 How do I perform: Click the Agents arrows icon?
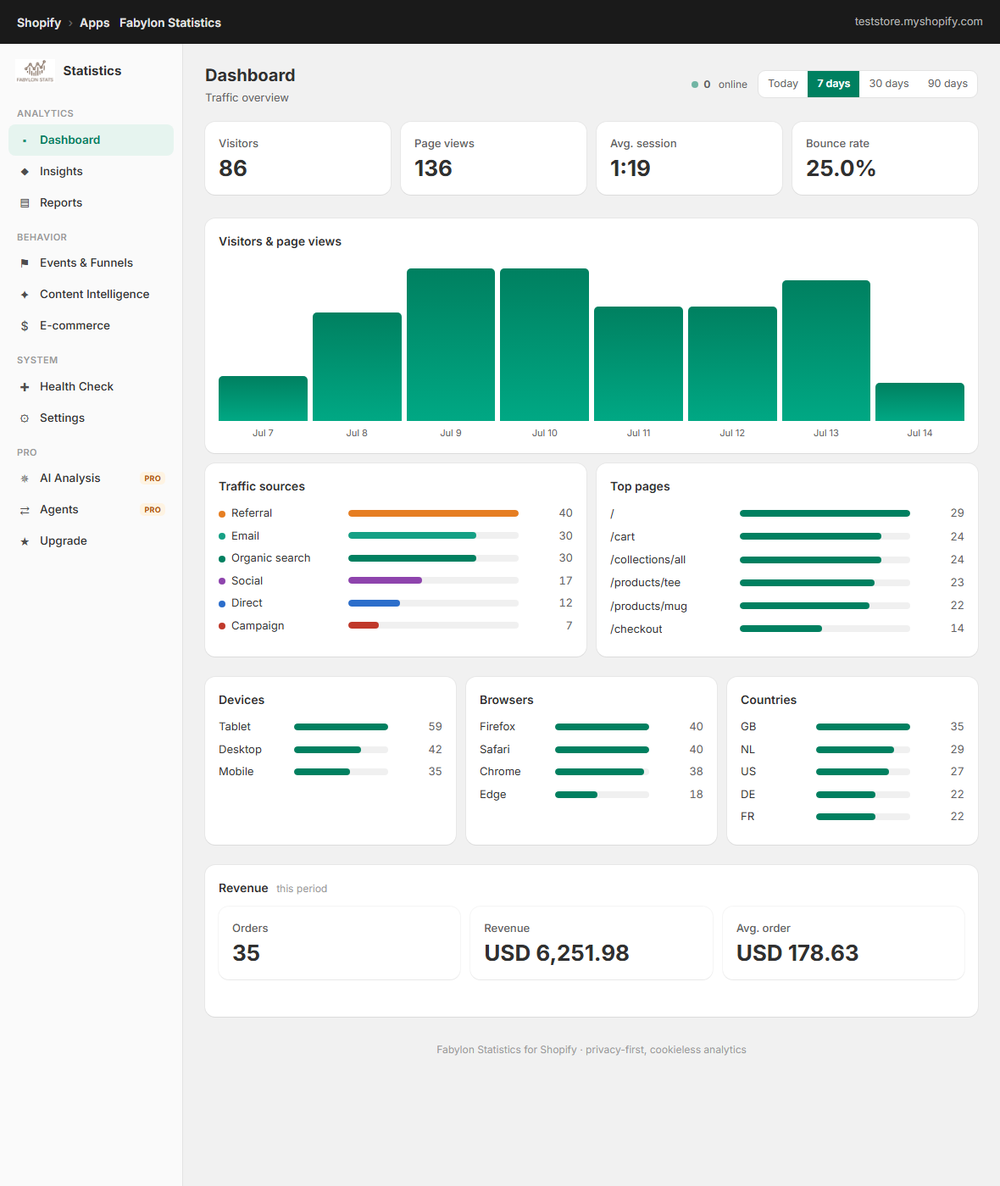[24, 510]
